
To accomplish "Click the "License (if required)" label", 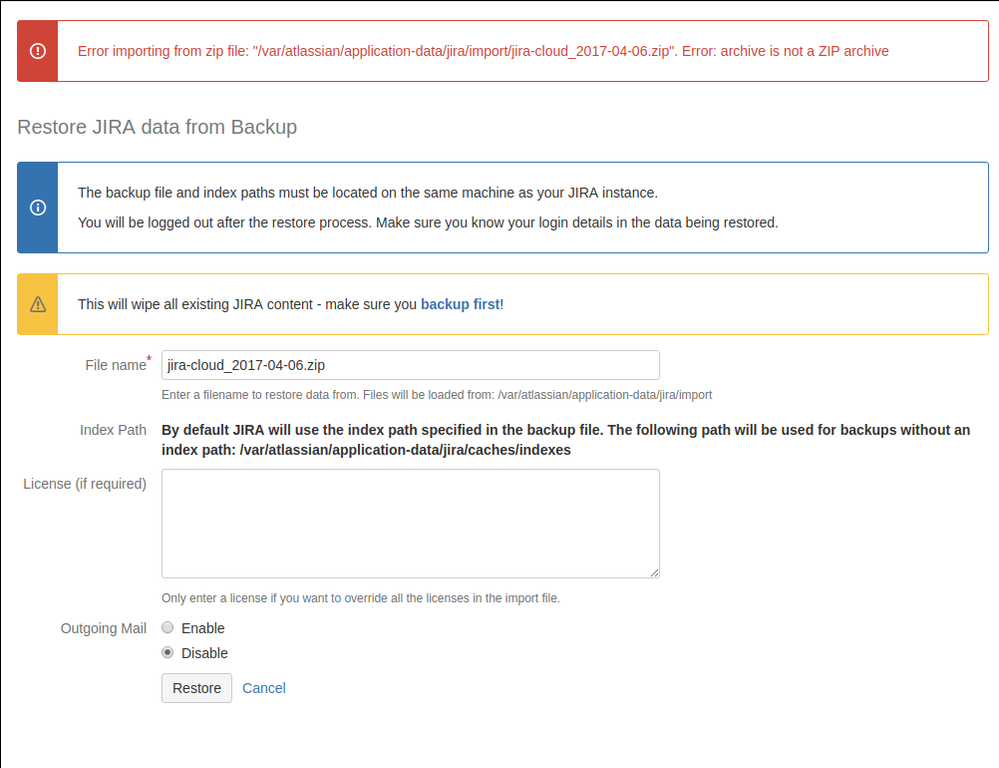I will 85,484.
